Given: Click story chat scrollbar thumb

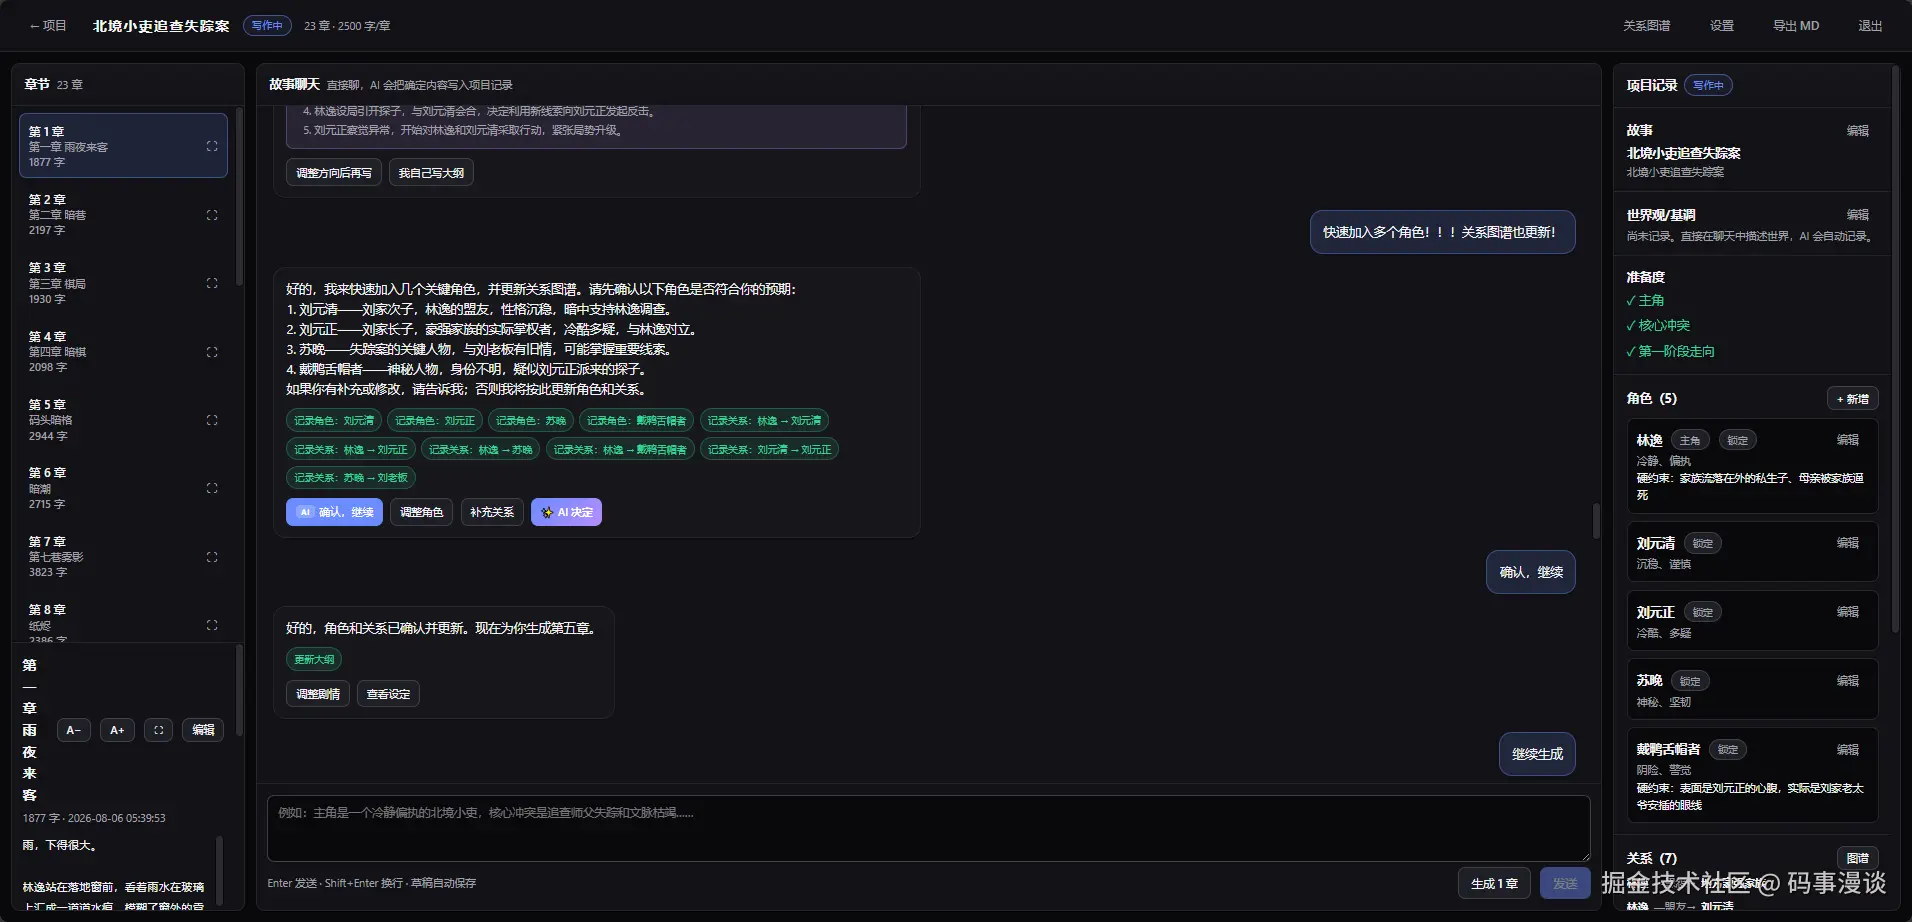Looking at the screenshot, I should [1596, 521].
